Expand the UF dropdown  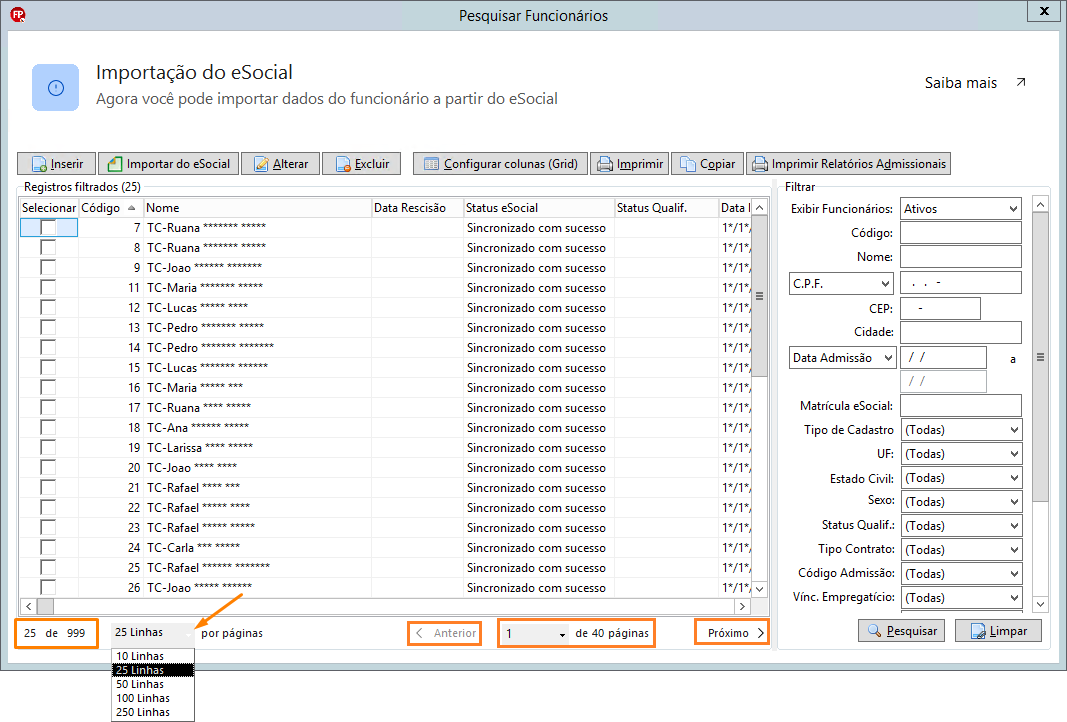pos(961,454)
